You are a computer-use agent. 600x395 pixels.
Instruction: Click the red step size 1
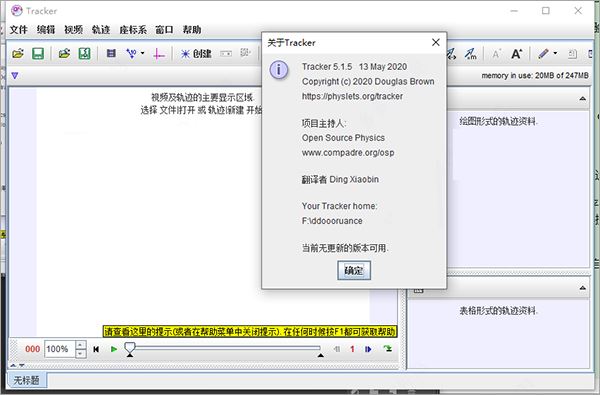pyautogui.click(x=352, y=349)
